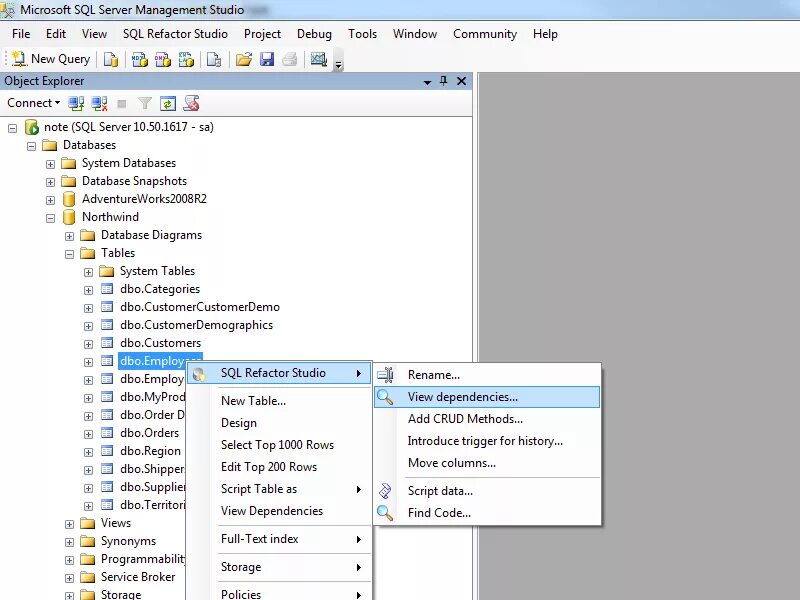Click the Refresh icon in Object Explorer

168,104
